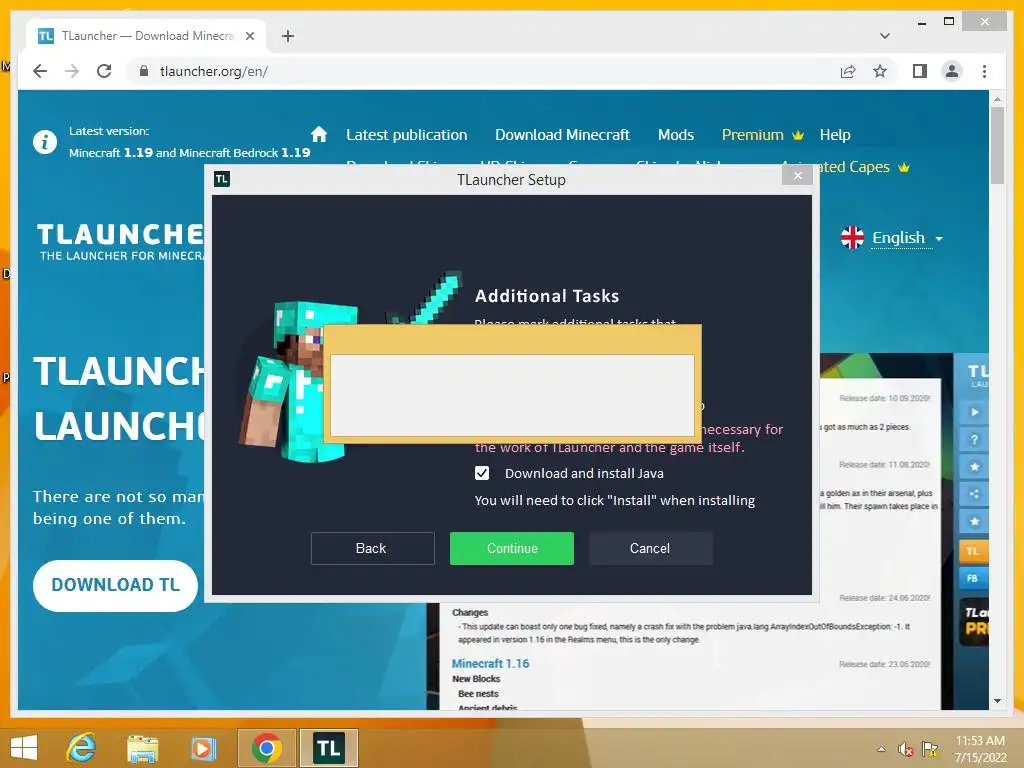Close the TLauncher browser tab
The width and height of the screenshot is (1024, 768).
(249, 36)
